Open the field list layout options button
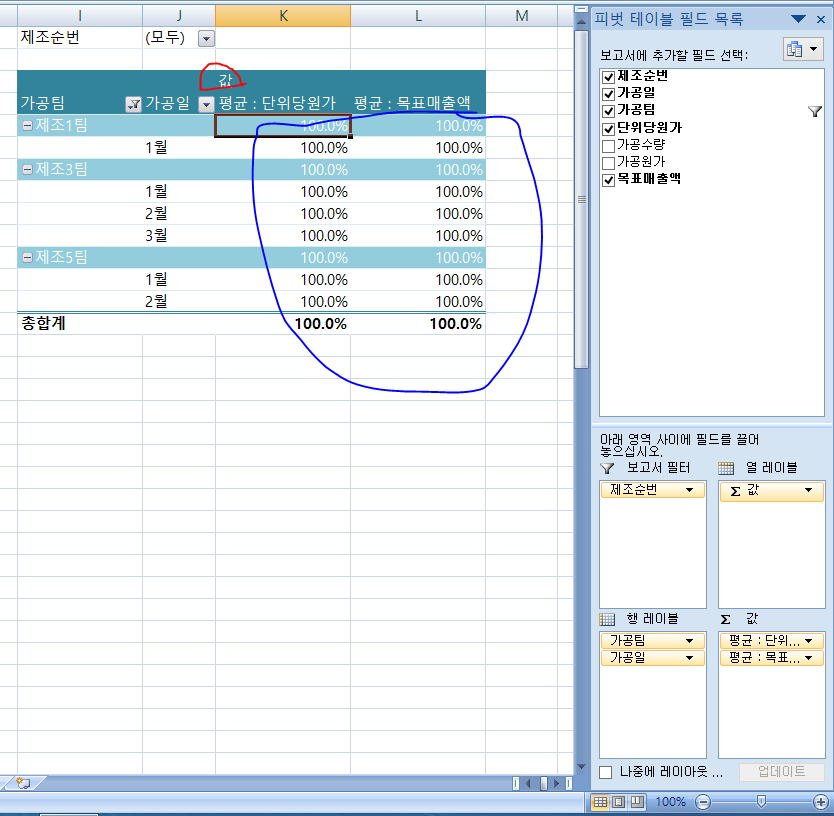Image resolution: width=834 pixels, height=816 pixels. click(x=802, y=49)
